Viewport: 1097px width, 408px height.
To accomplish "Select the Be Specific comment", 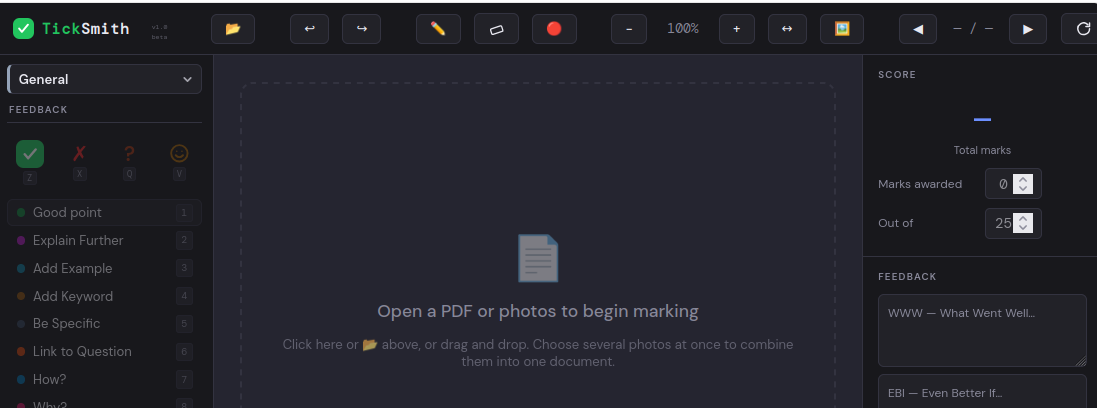I will click(x=104, y=323).
